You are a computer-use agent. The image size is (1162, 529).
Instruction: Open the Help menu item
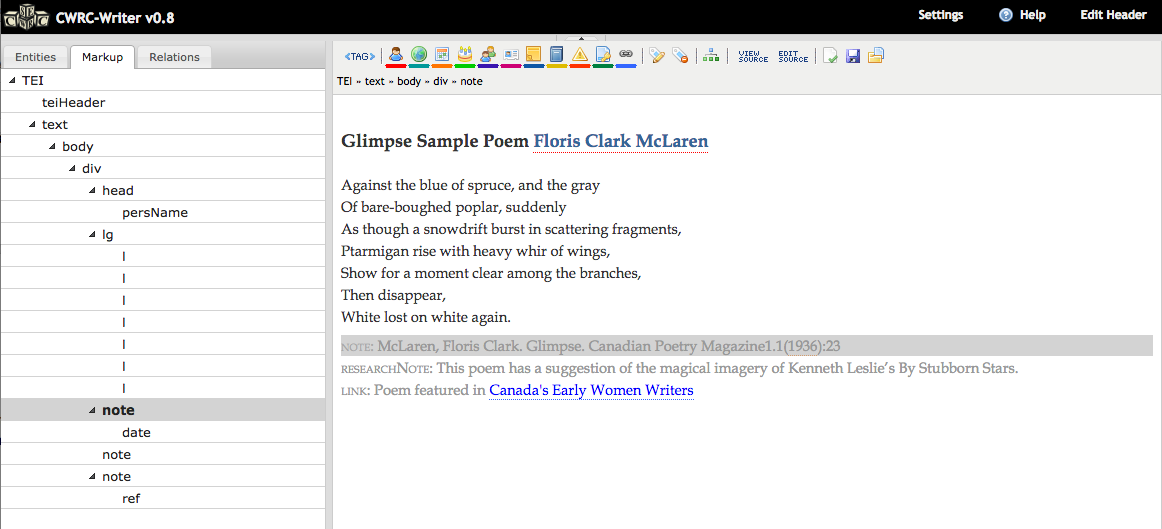click(x=1032, y=15)
